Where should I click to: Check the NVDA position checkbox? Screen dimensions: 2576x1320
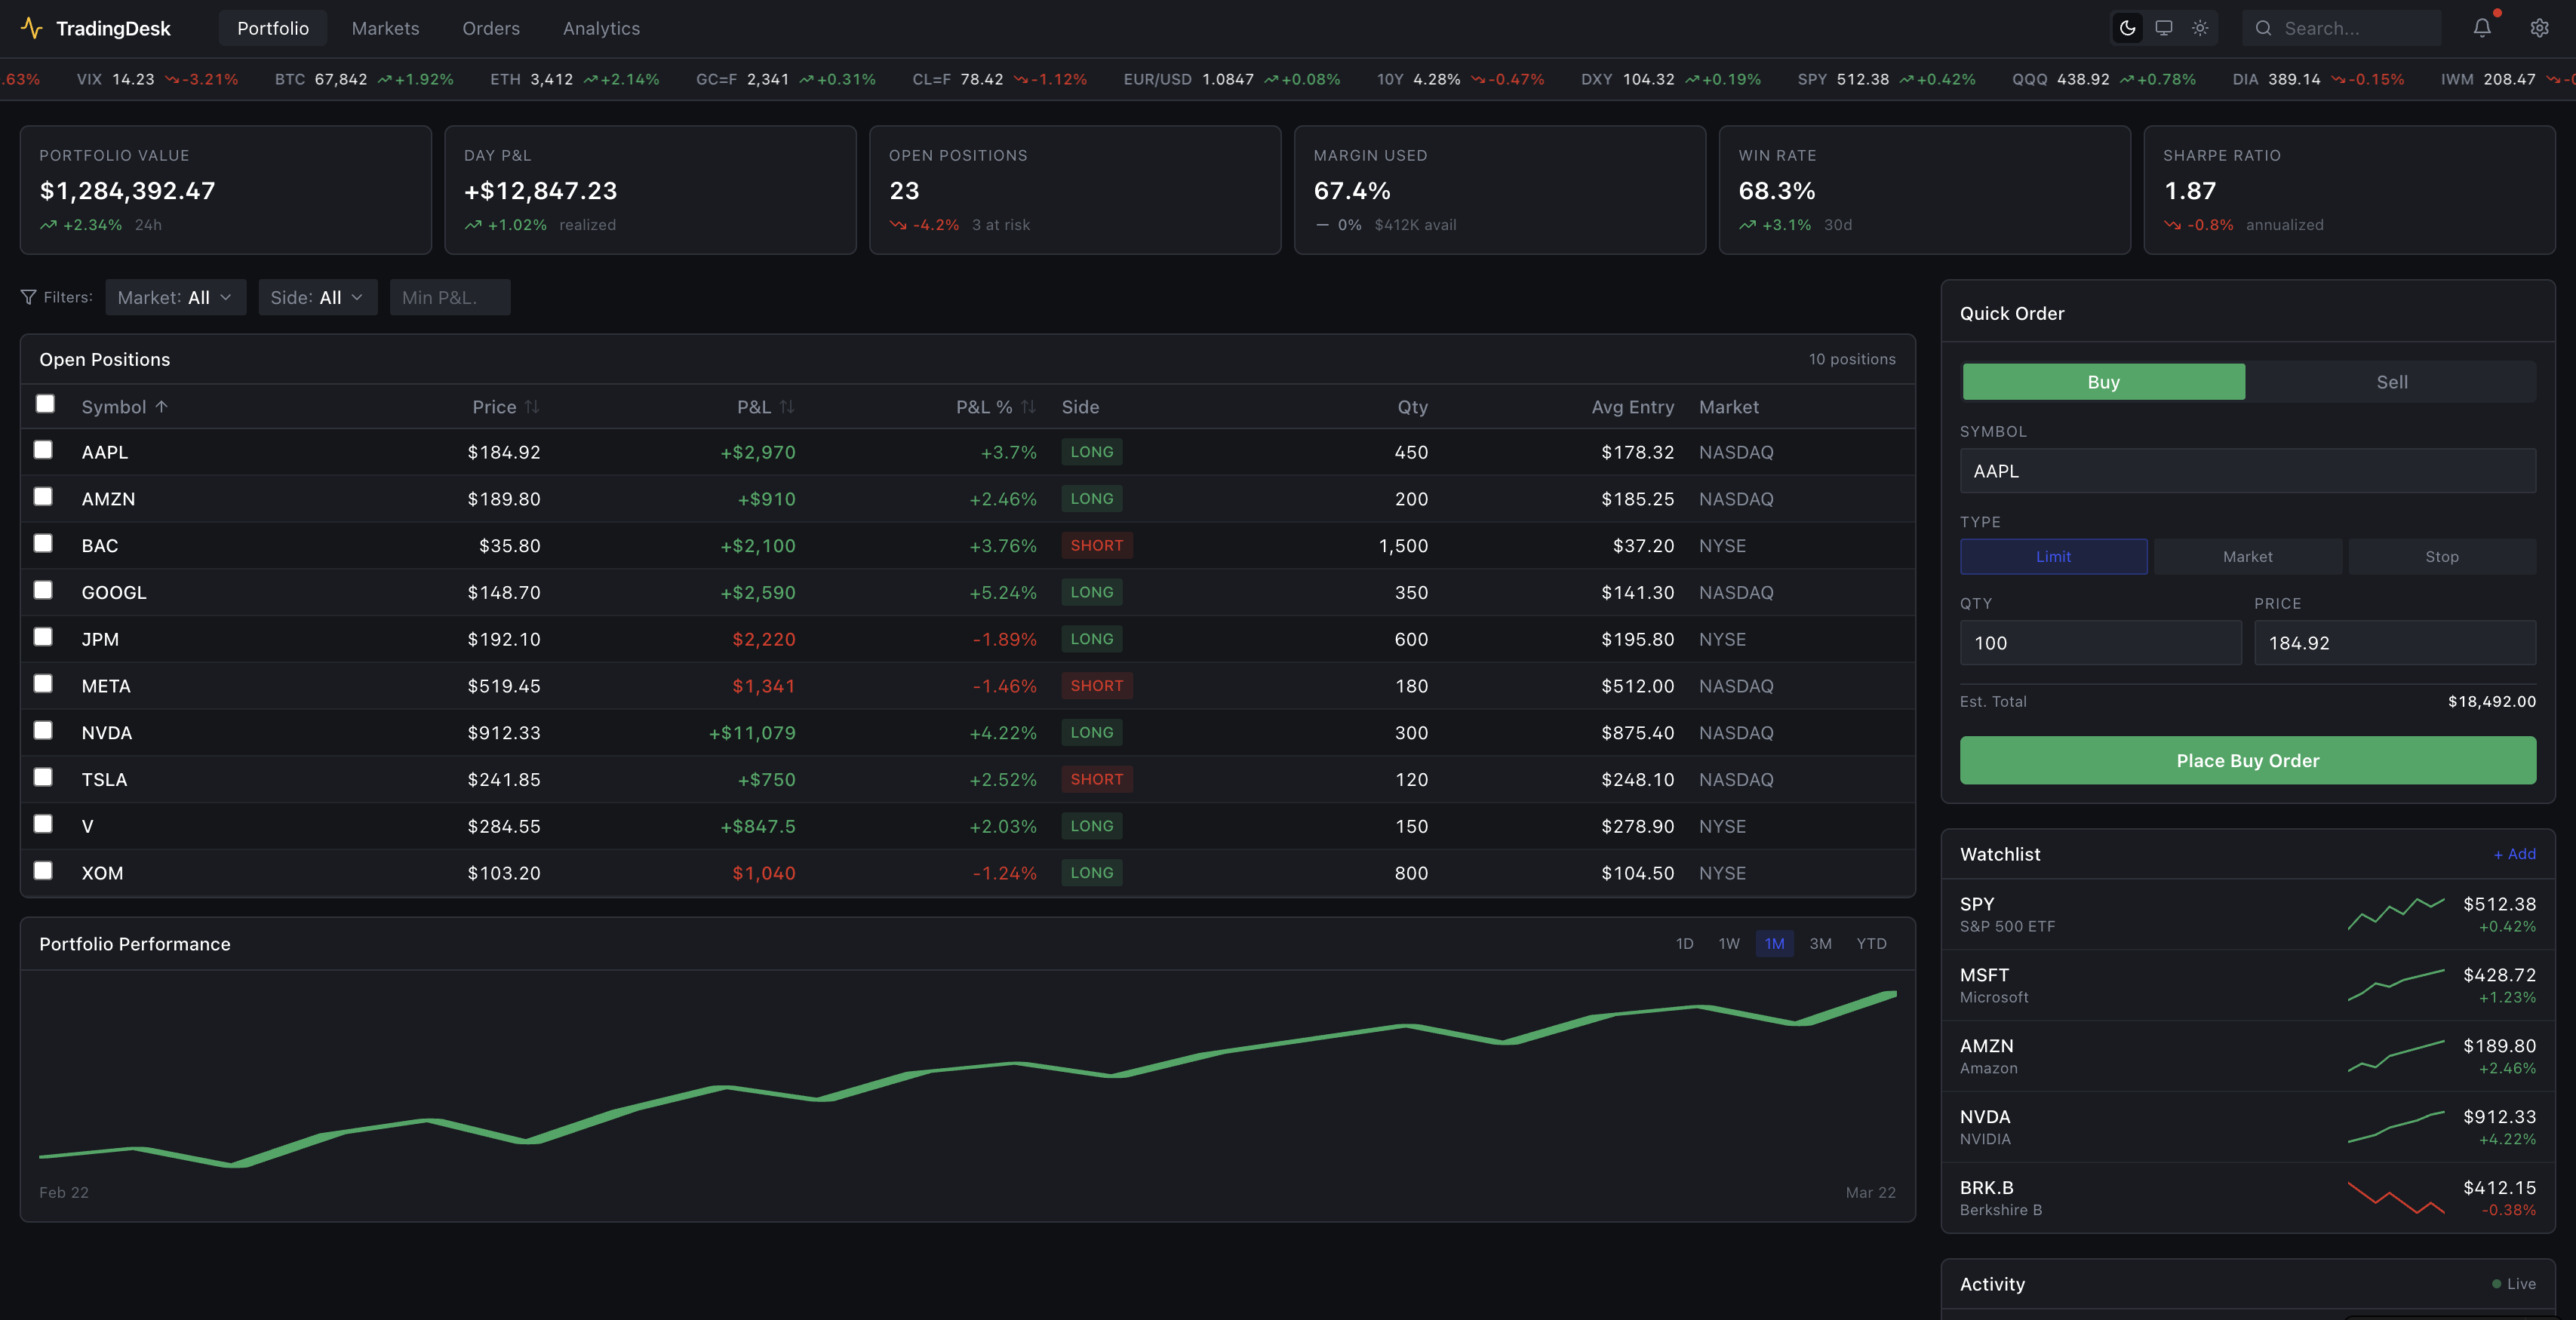pyautogui.click(x=43, y=731)
